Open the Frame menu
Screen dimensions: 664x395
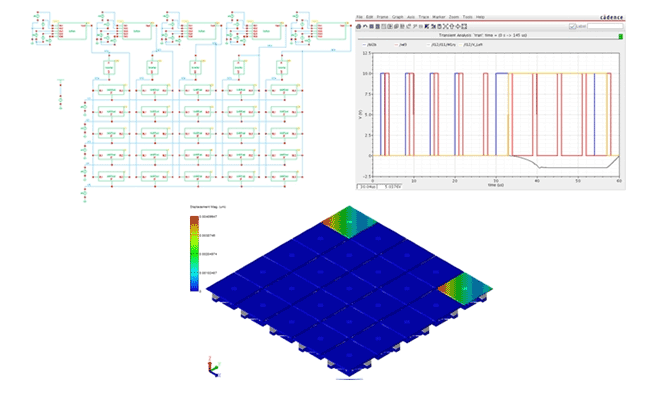382,17
